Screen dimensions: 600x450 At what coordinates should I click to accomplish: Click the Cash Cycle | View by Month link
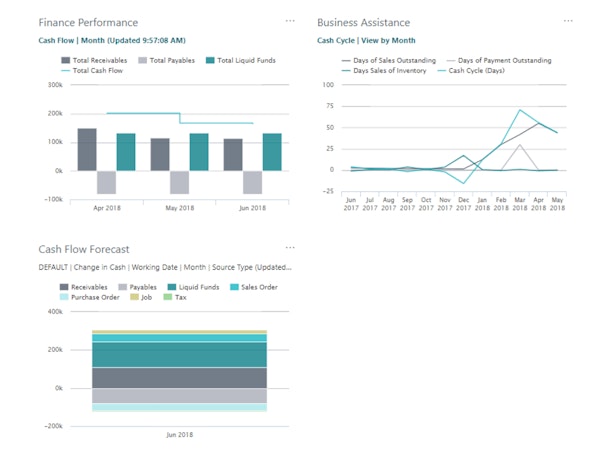pyautogui.click(x=366, y=41)
